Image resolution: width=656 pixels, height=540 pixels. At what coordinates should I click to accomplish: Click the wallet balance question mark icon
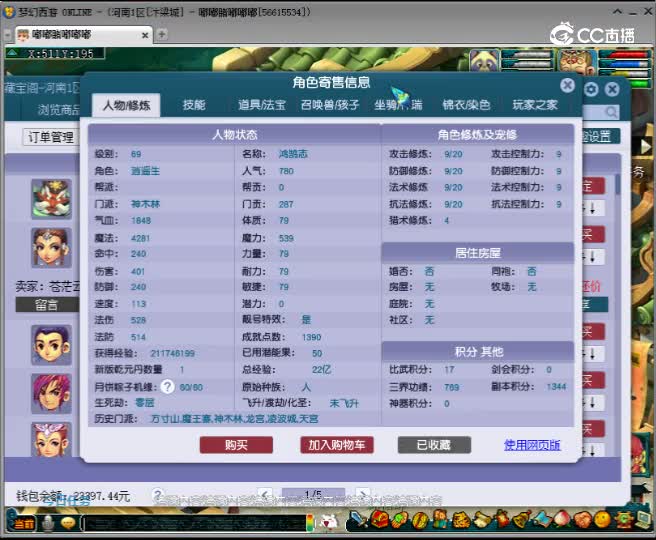[x=157, y=494]
